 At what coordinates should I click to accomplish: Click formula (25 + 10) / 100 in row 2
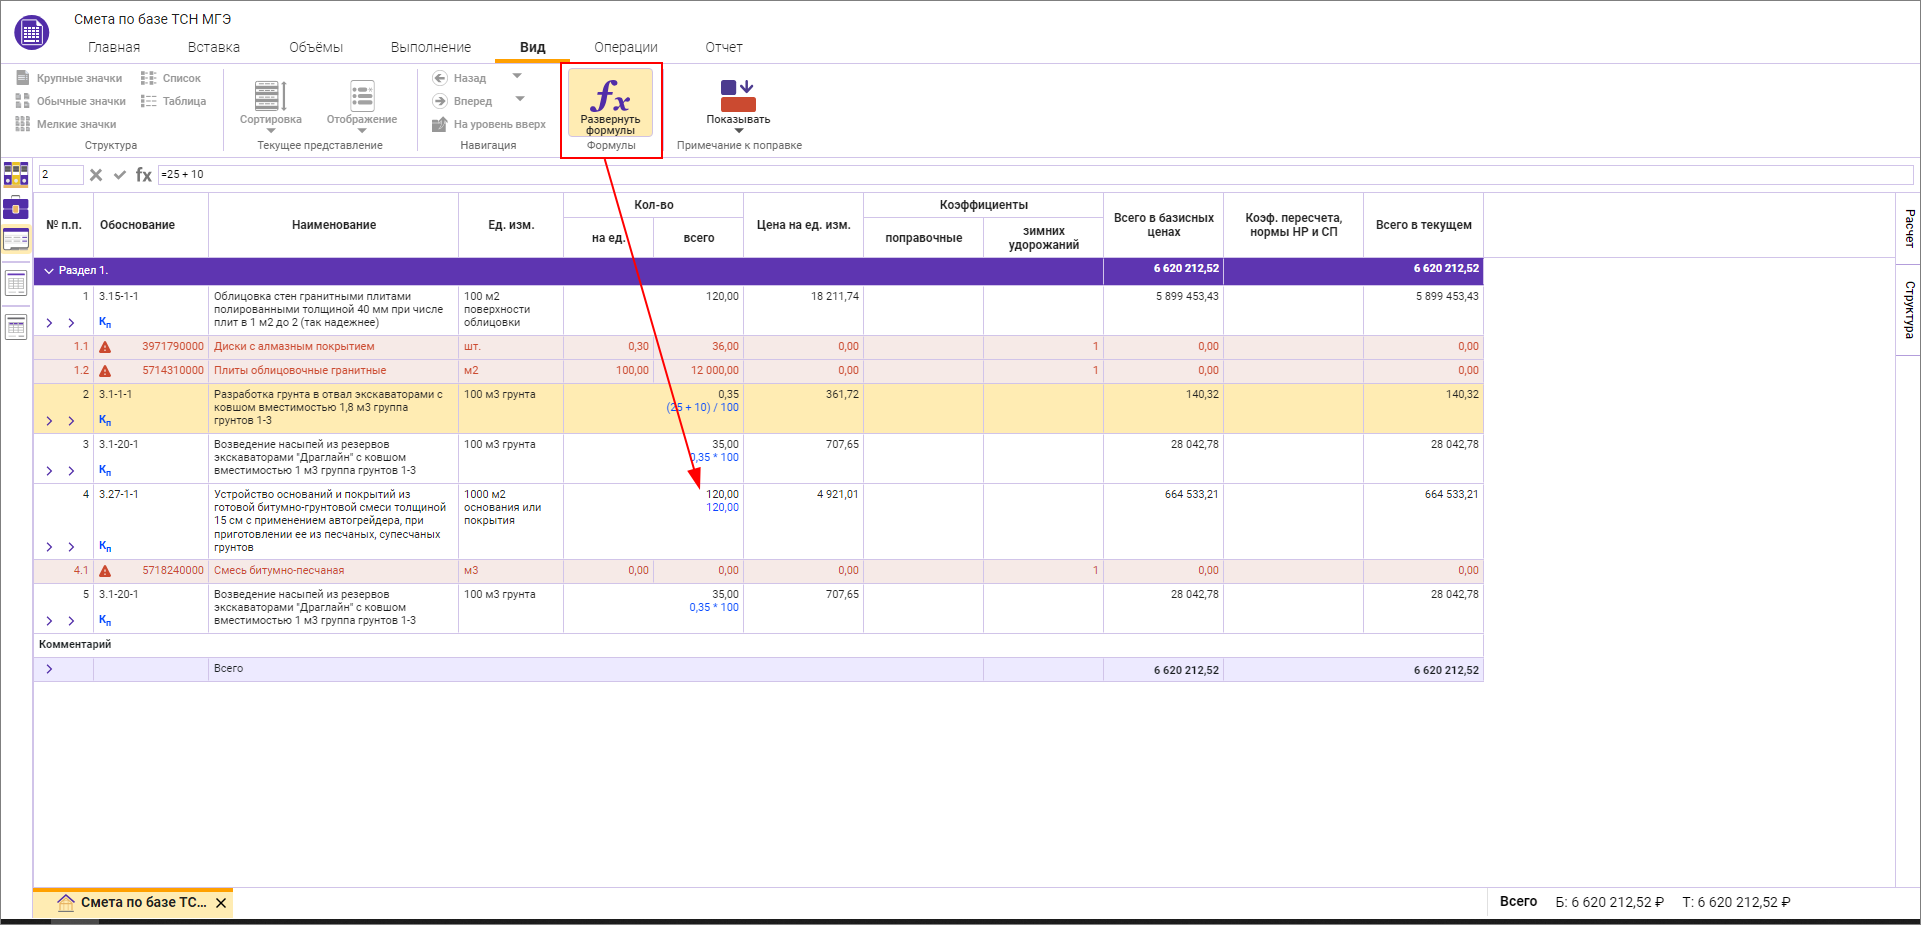703,408
